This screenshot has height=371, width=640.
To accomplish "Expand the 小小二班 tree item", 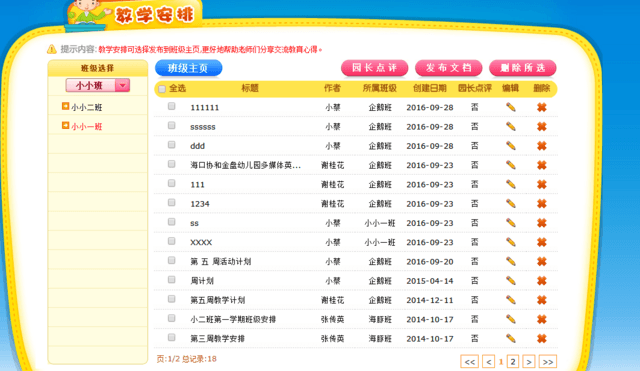I will click(x=65, y=106).
